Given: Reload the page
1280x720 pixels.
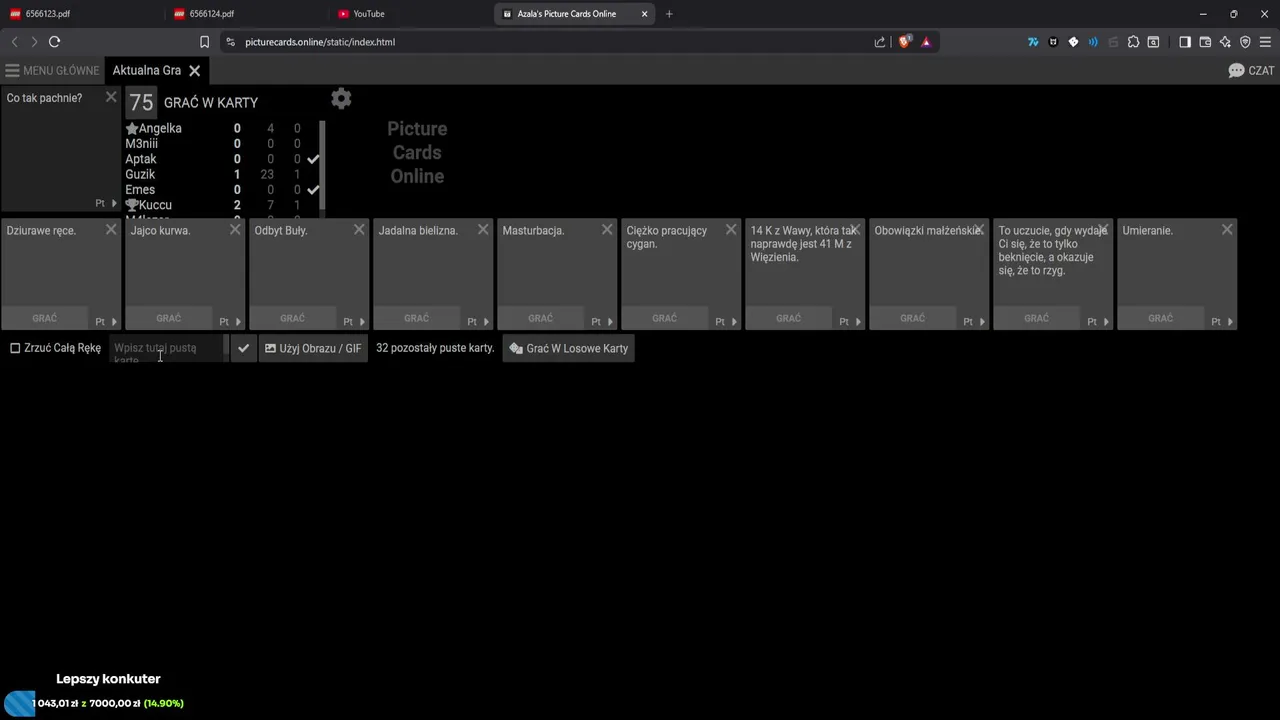Looking at the screenshot, I should (55, 42).
